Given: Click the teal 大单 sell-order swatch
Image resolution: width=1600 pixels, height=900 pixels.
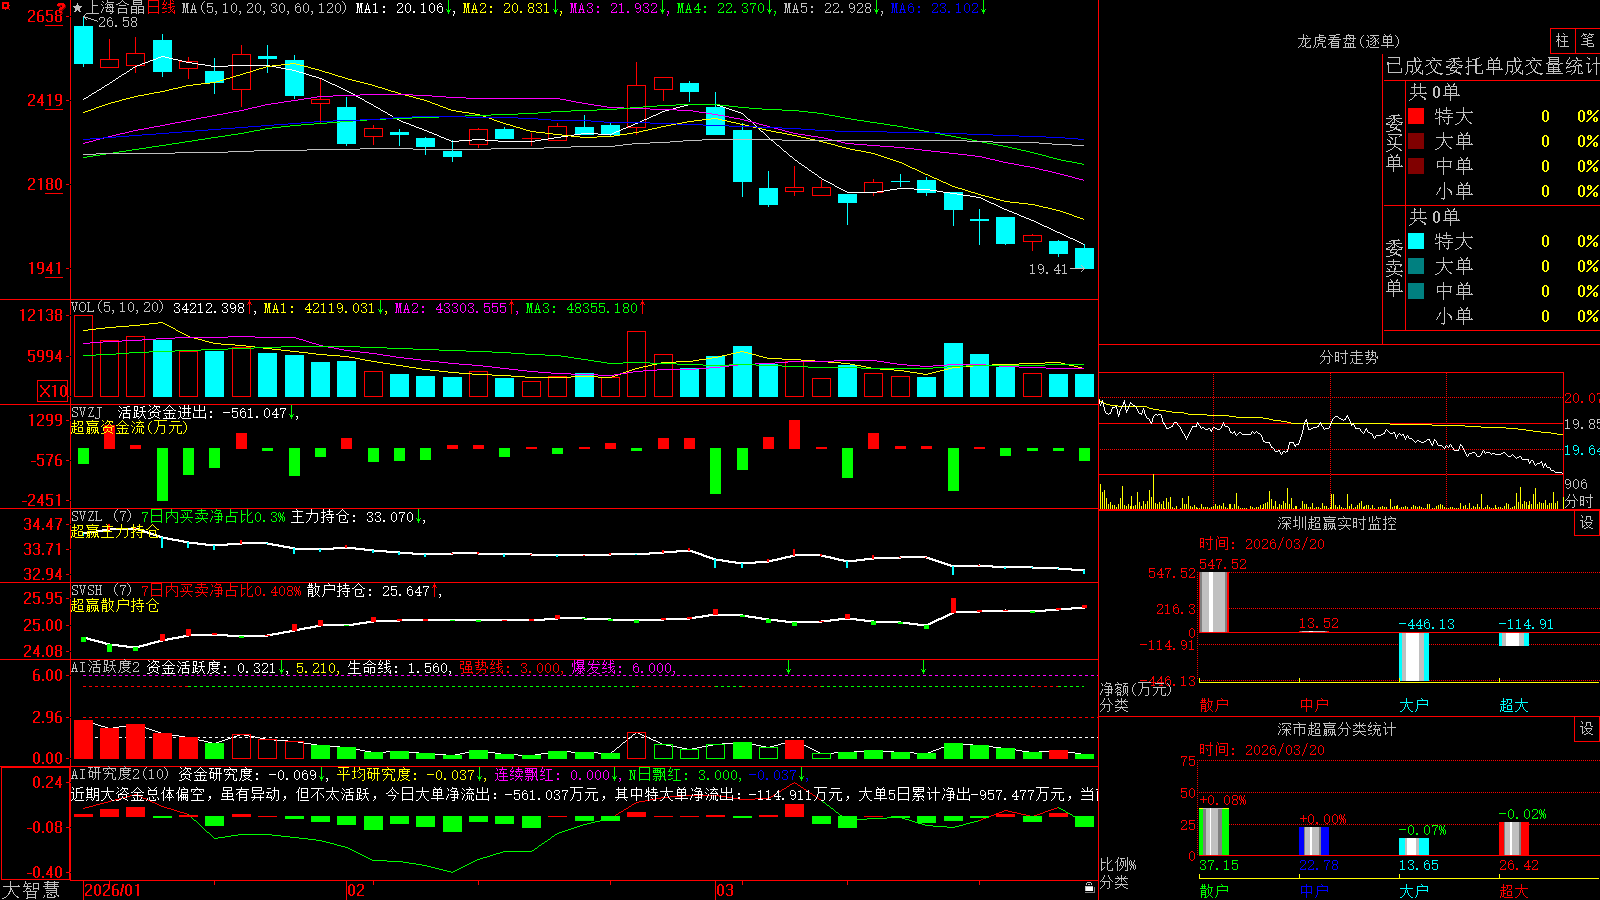Looking at the screenshot, I should [1416, 266].
